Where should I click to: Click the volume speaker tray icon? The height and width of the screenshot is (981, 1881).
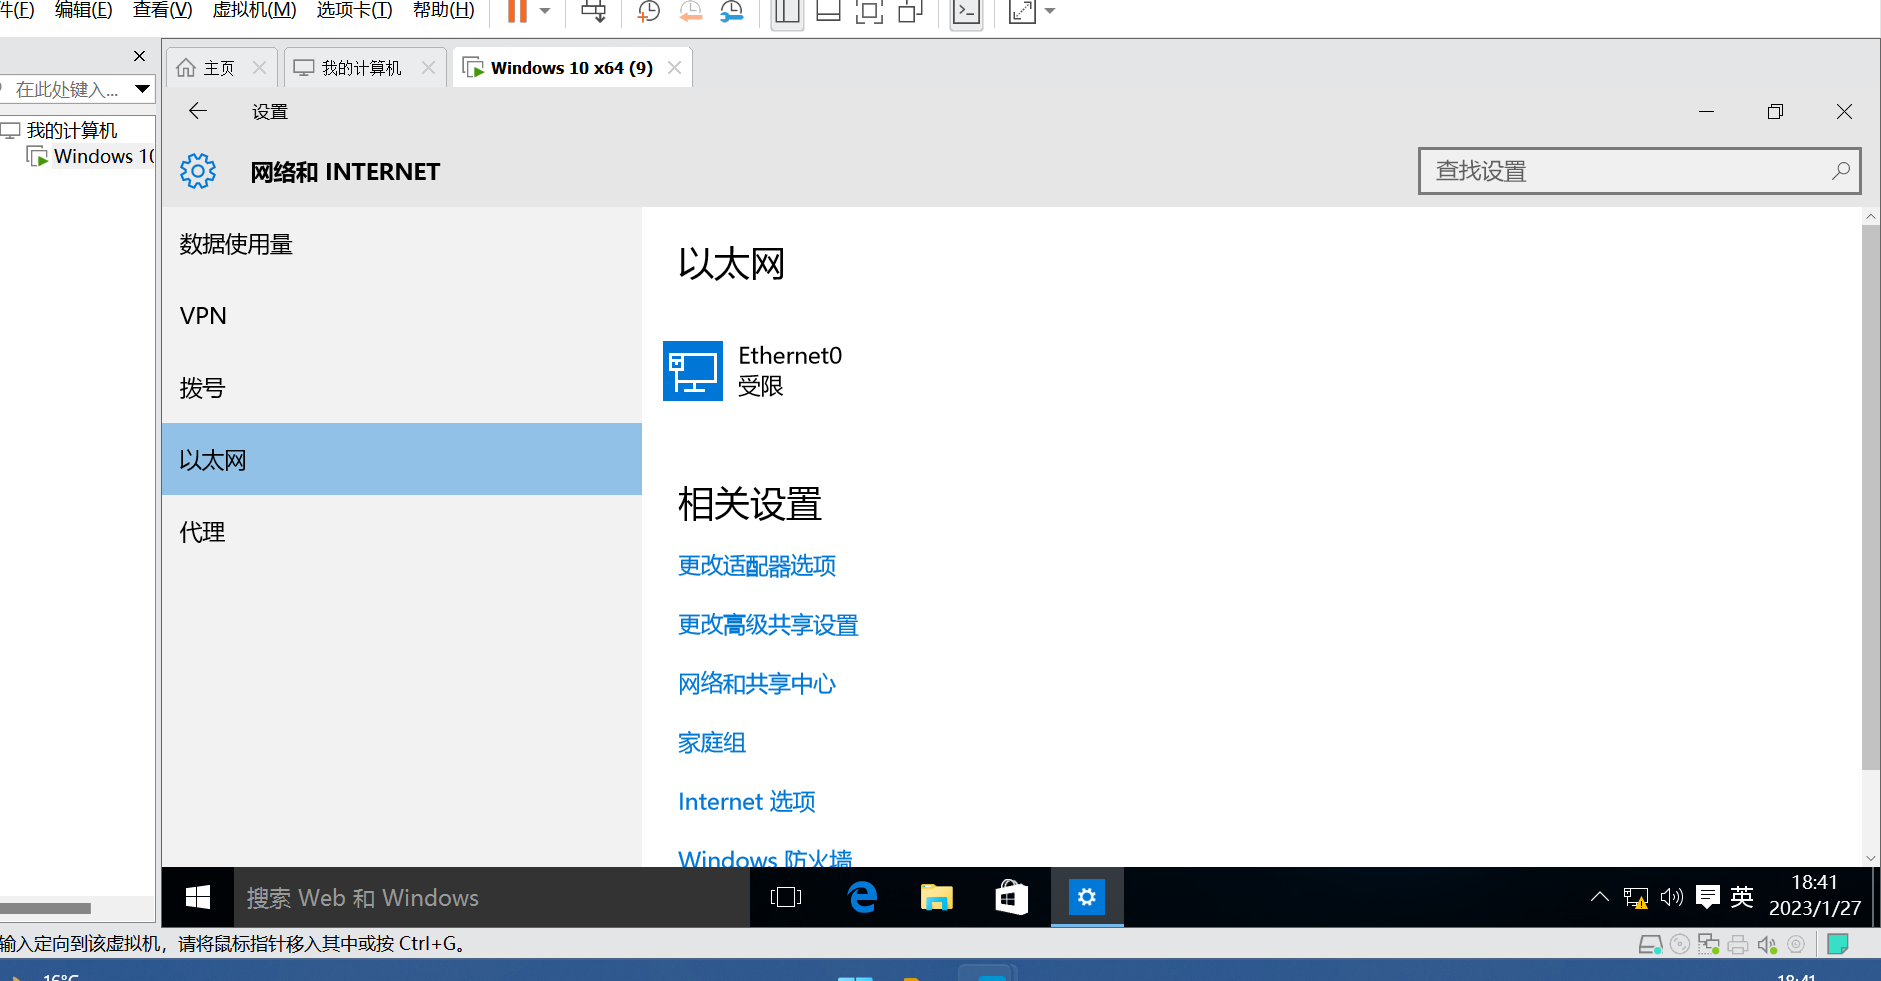pos(1672,897)
